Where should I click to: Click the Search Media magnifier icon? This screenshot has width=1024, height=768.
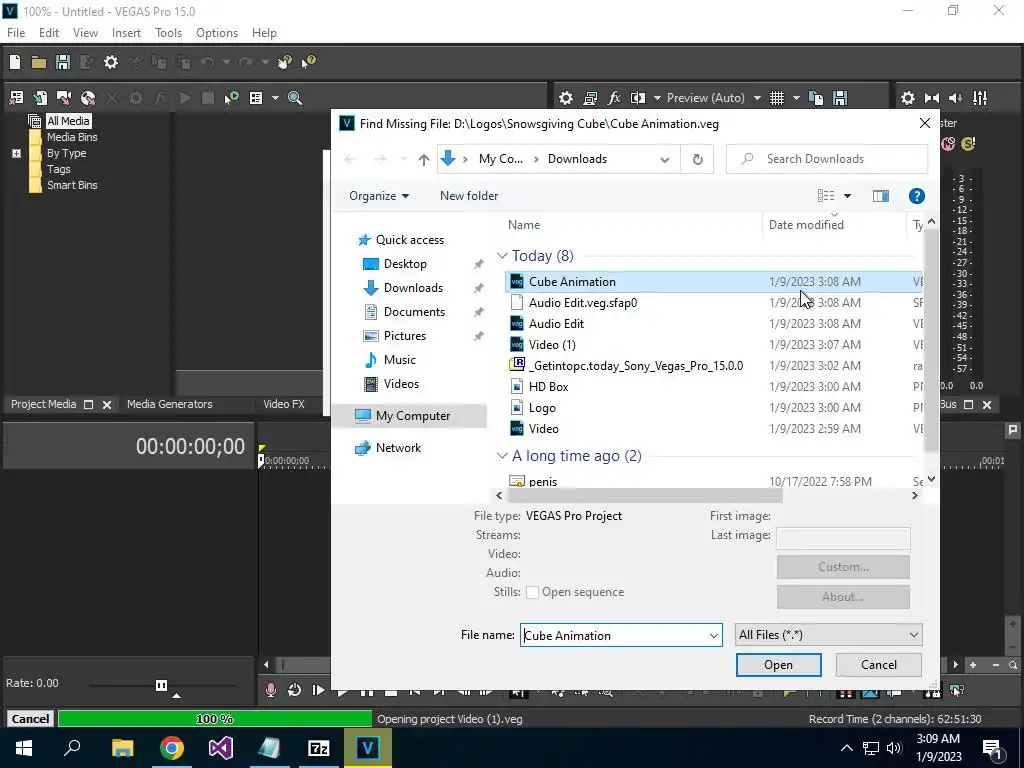click(295, 98)
